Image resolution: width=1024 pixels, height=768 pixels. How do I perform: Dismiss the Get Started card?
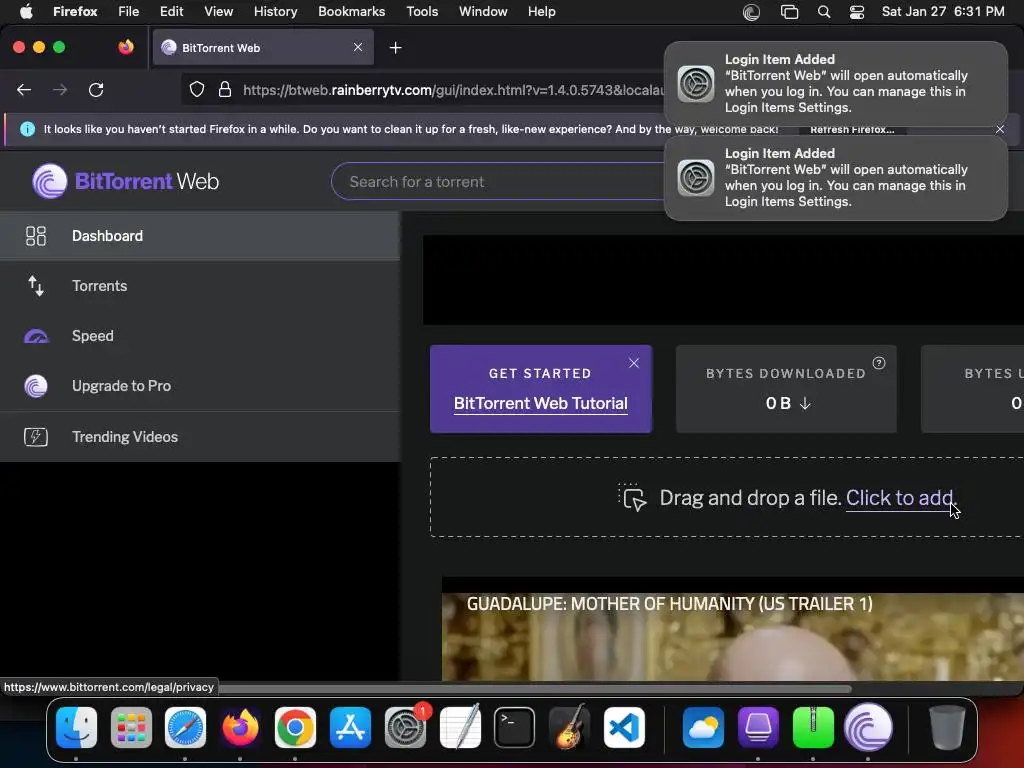click(x=634, y=363)
